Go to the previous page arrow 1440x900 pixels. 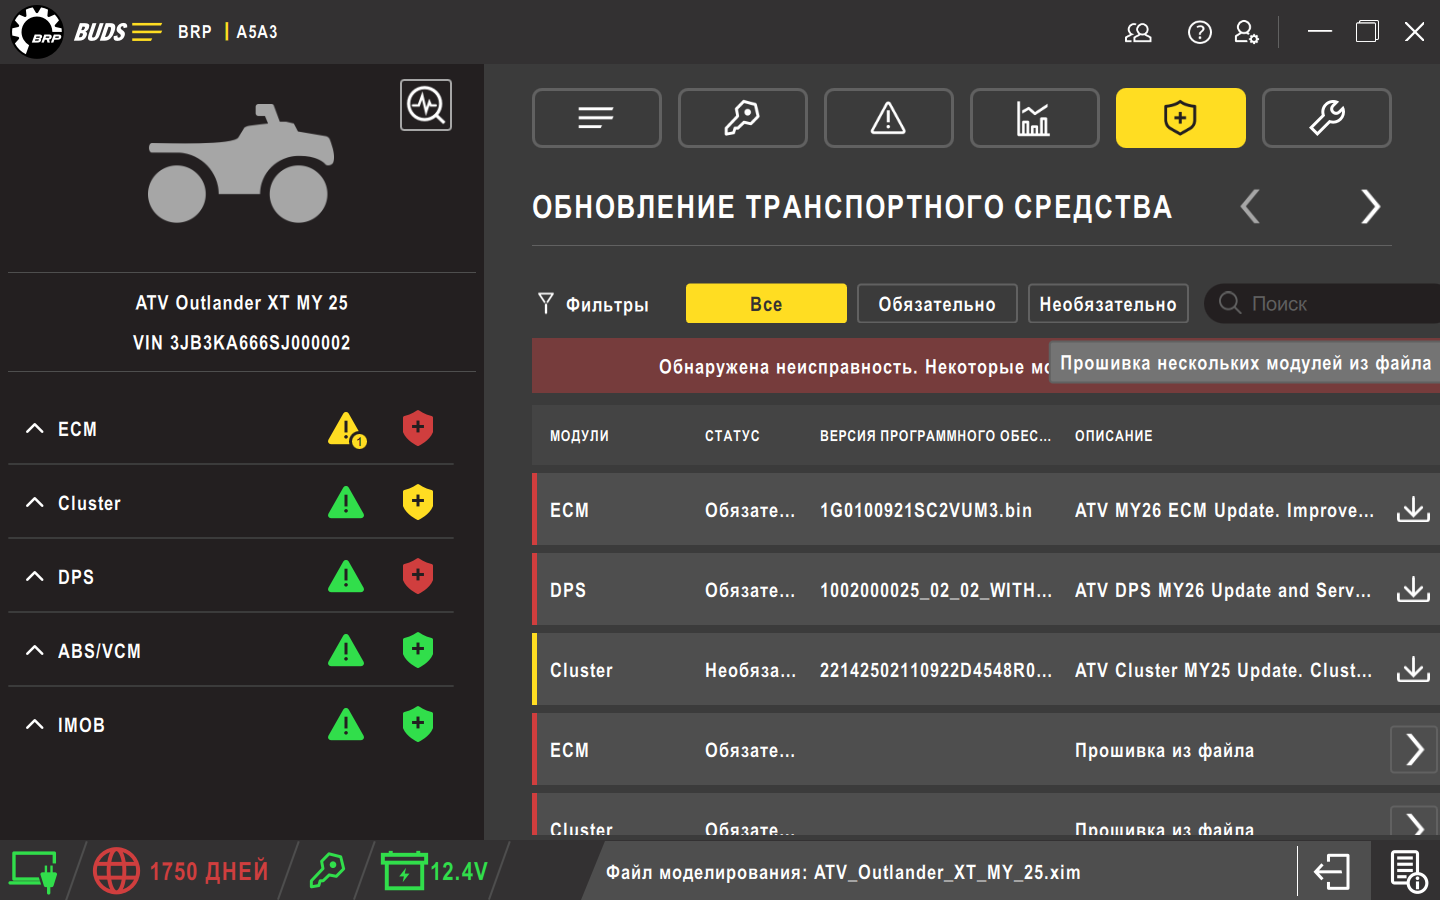tap(1250, 207)
